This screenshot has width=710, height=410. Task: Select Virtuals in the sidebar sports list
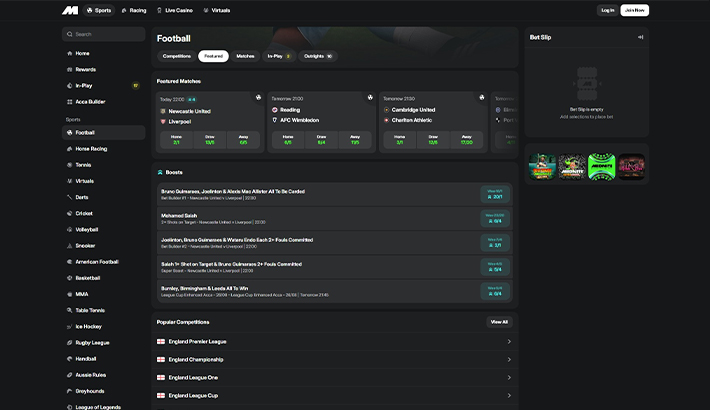point(104,181)
